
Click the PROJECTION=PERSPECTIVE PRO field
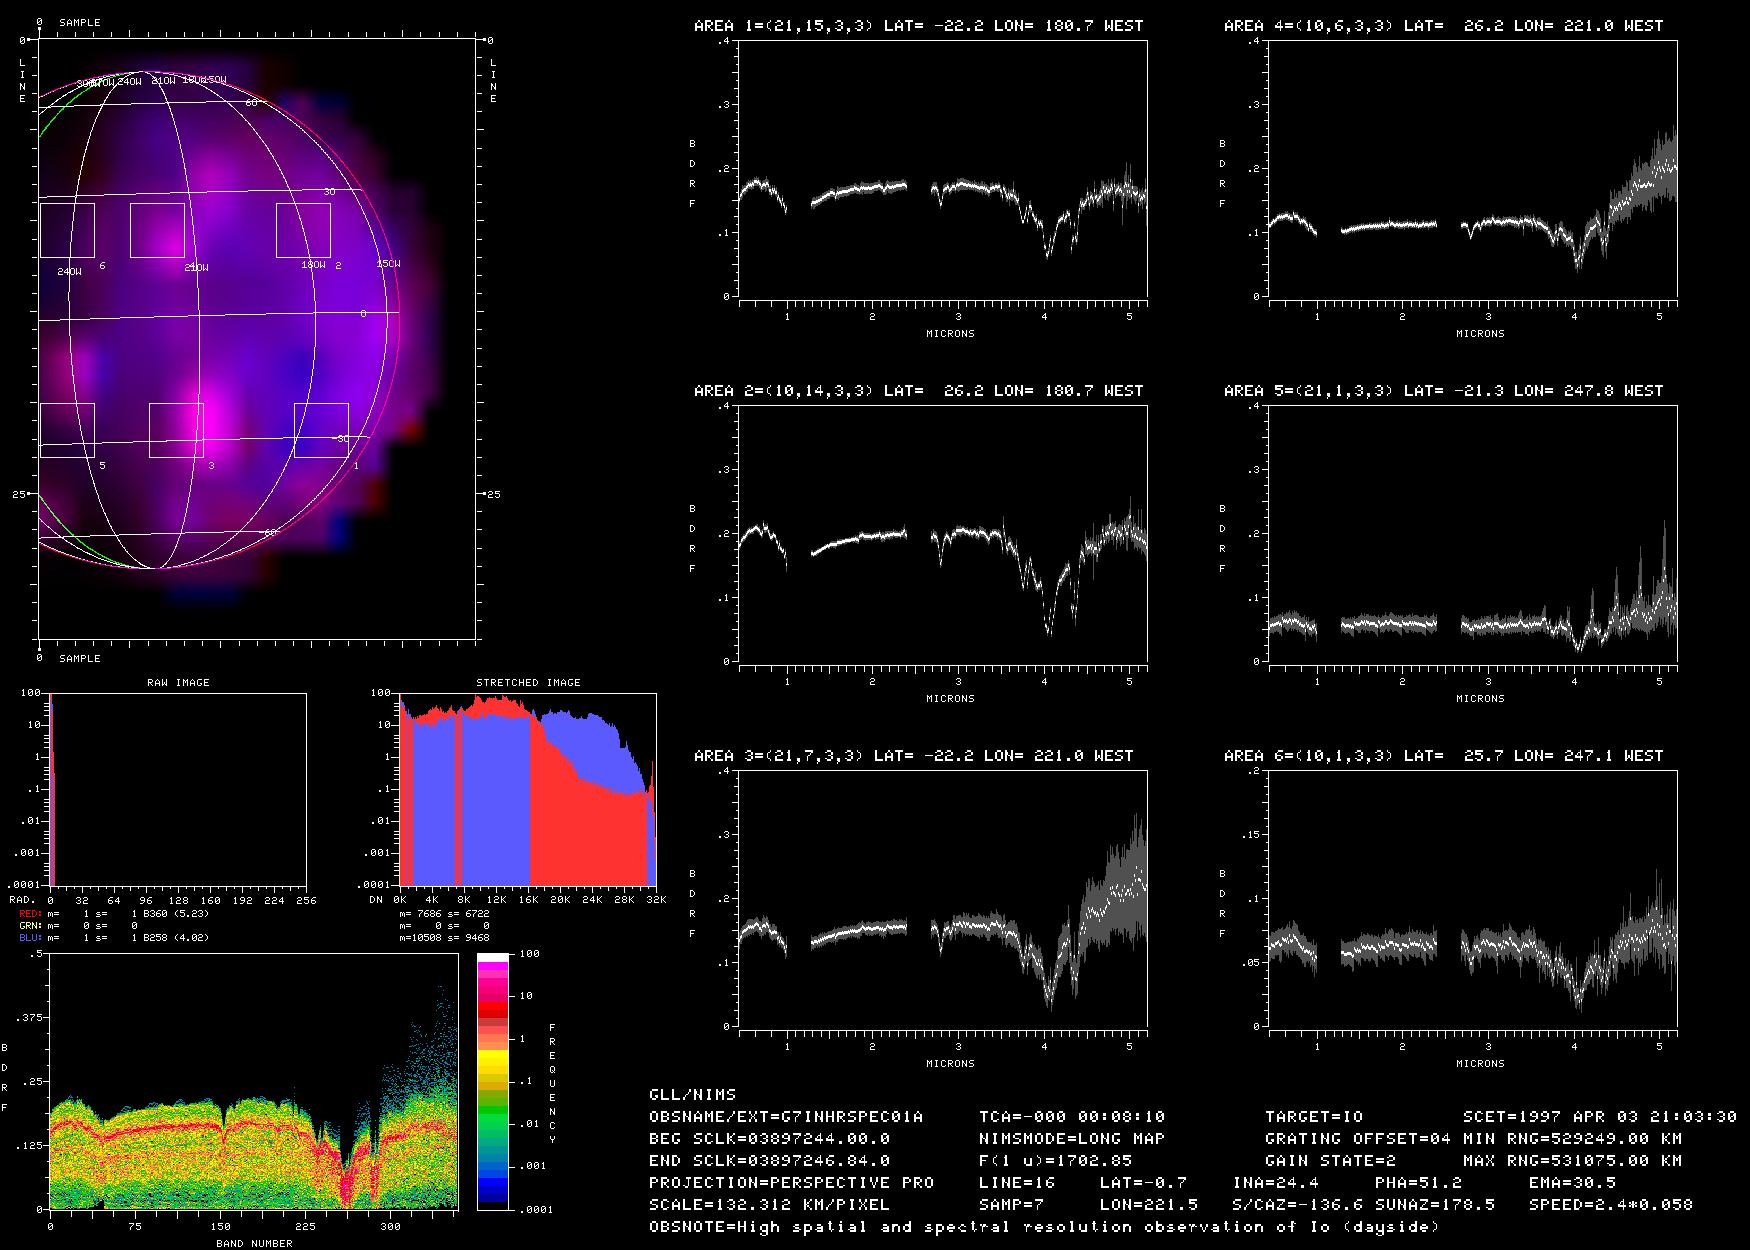(x=791, y=1183)
